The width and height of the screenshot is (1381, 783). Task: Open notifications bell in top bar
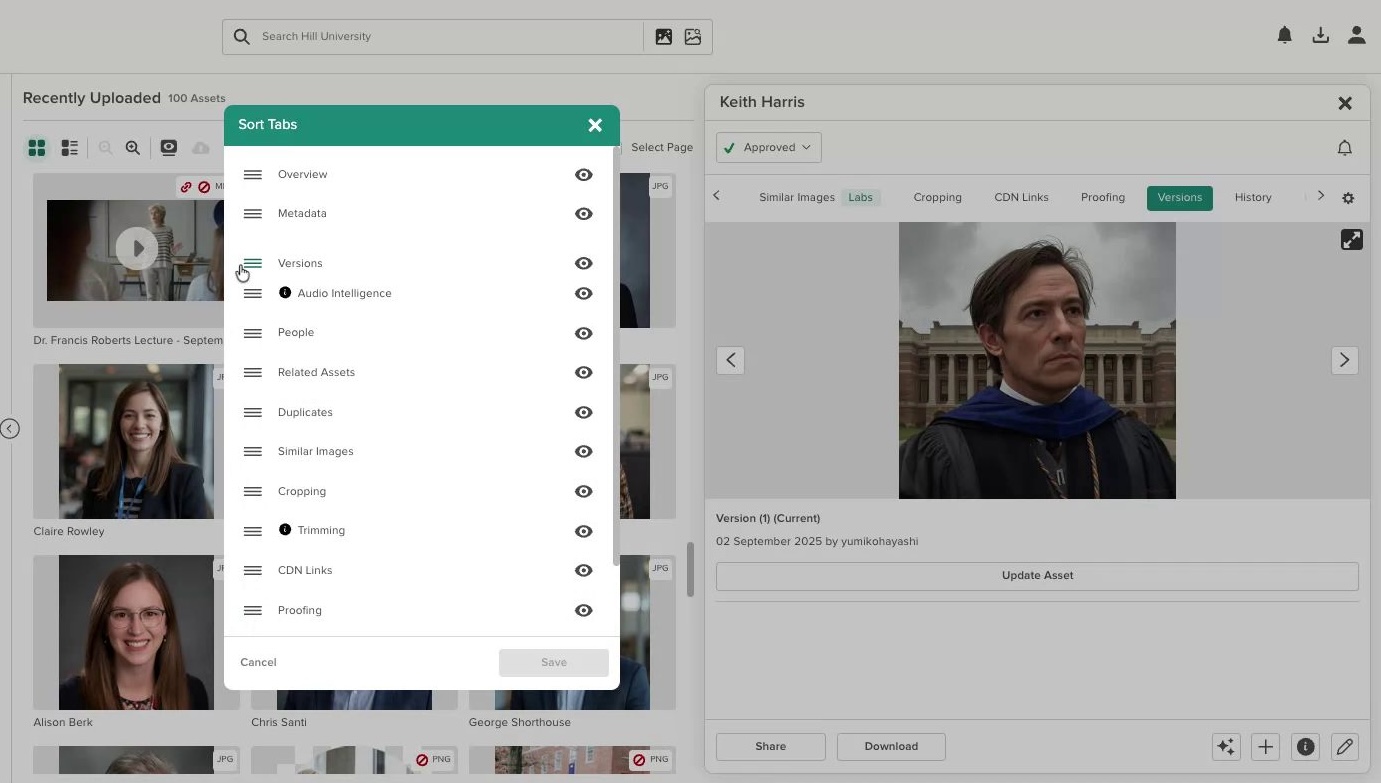pyautogui.click(x=1285, y=36)
